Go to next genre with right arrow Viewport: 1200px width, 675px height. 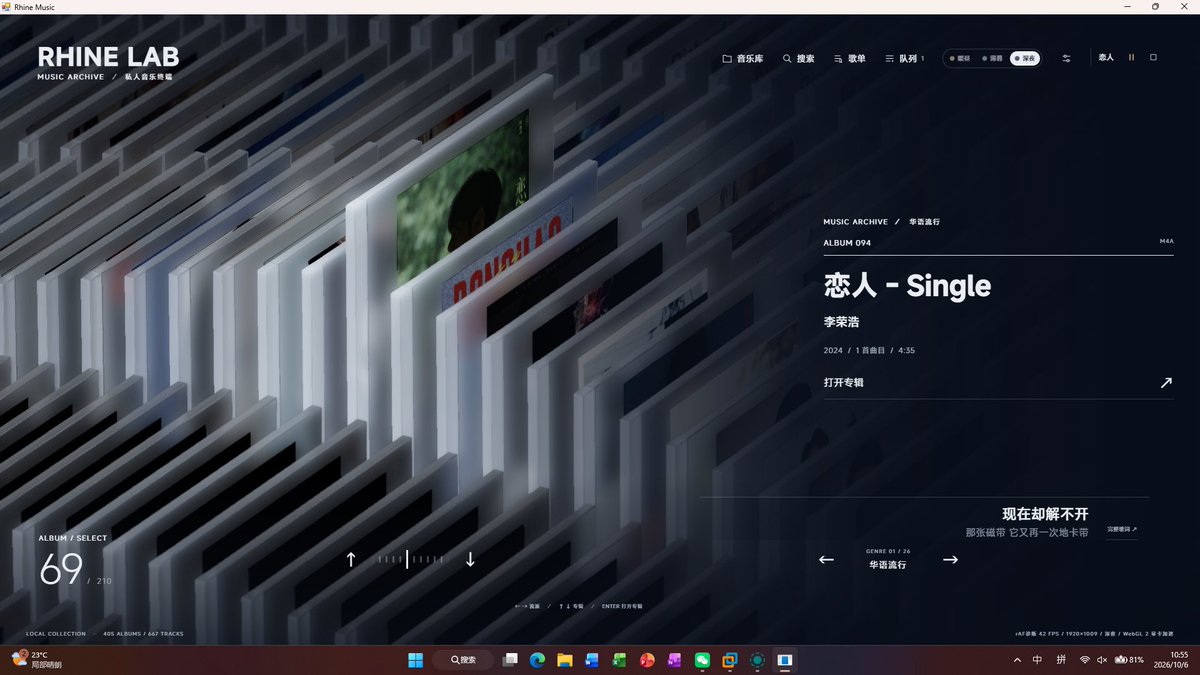pyautogui.click(x=950, y=560)
